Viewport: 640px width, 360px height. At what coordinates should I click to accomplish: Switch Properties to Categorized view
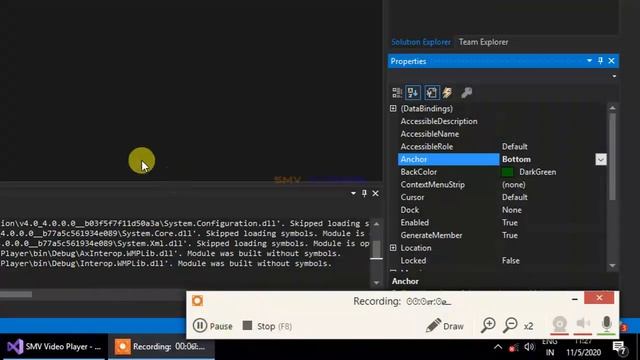pos(397,93)
